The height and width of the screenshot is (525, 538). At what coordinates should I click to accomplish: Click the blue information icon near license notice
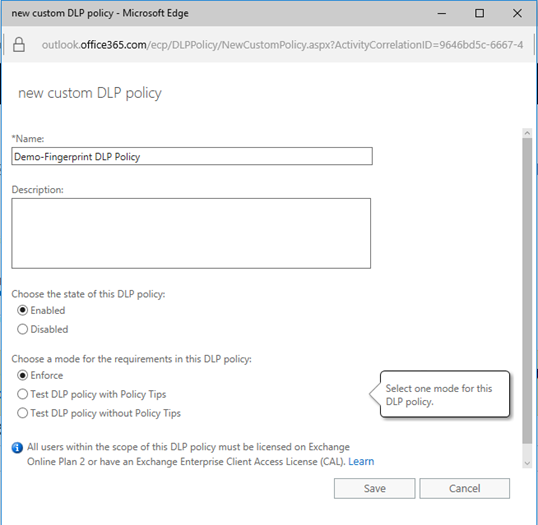(x=17, y=448)
